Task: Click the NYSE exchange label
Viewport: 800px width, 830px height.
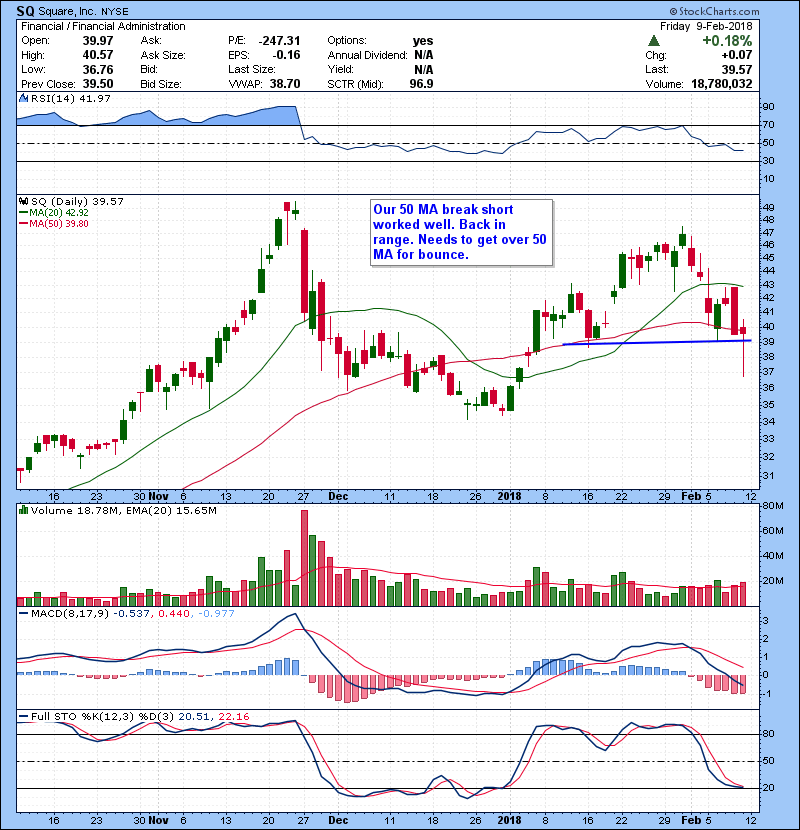Action: [115, 12]
